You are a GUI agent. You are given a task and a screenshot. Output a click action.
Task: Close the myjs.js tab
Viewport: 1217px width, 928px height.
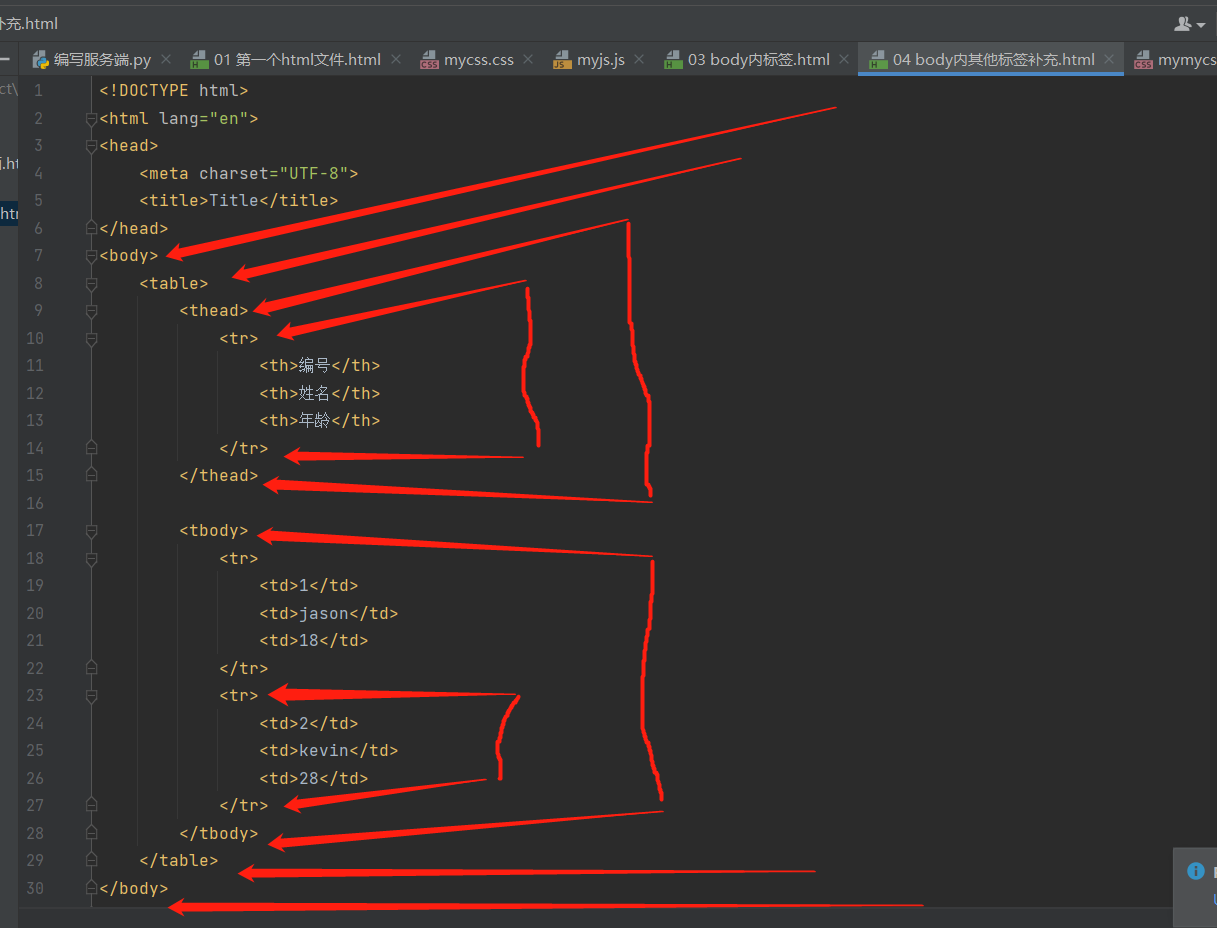[x=640, y=60]
